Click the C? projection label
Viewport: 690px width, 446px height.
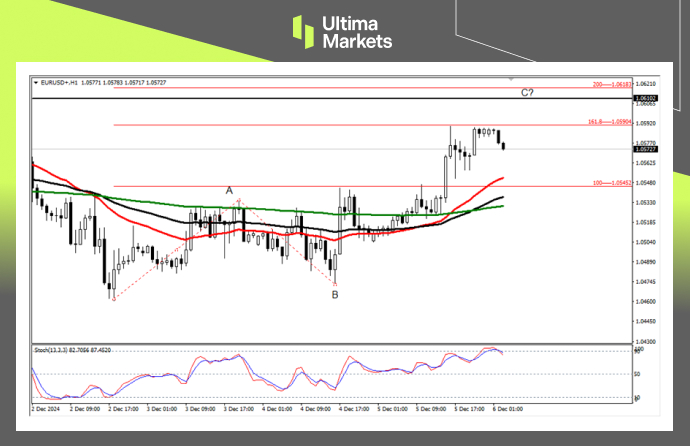click(x=528, y=93)
